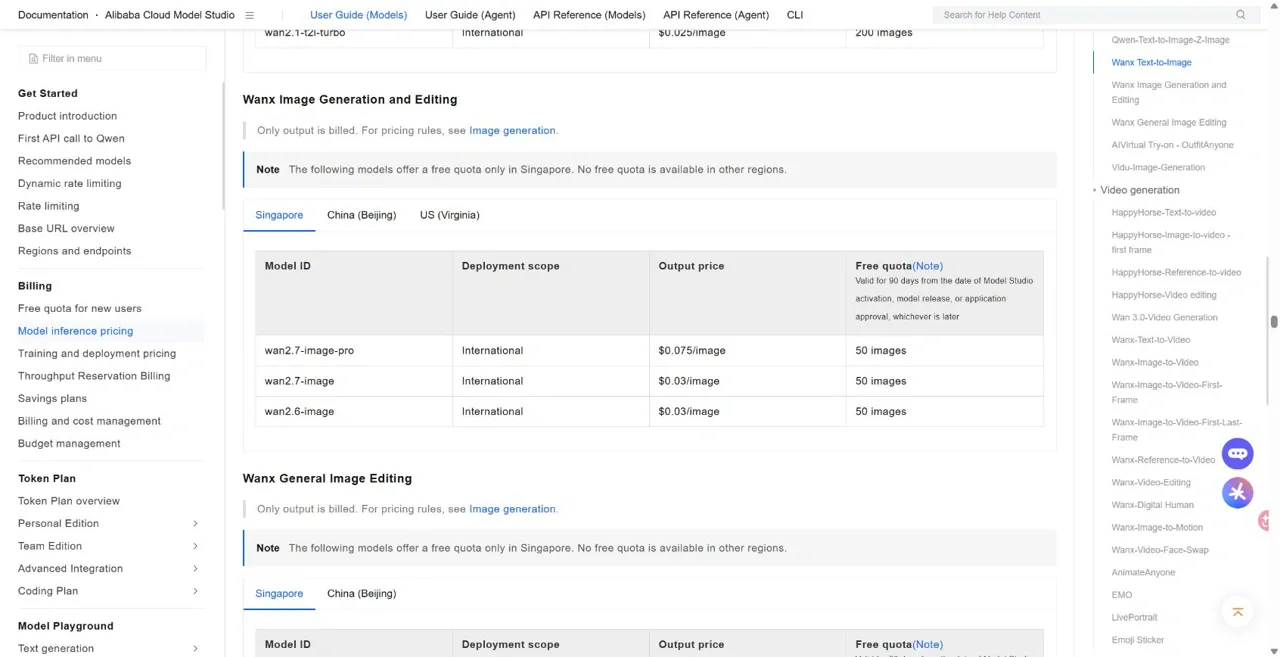
Task: Open API Reference (Models) tab
Action: (x=589, y=15)
